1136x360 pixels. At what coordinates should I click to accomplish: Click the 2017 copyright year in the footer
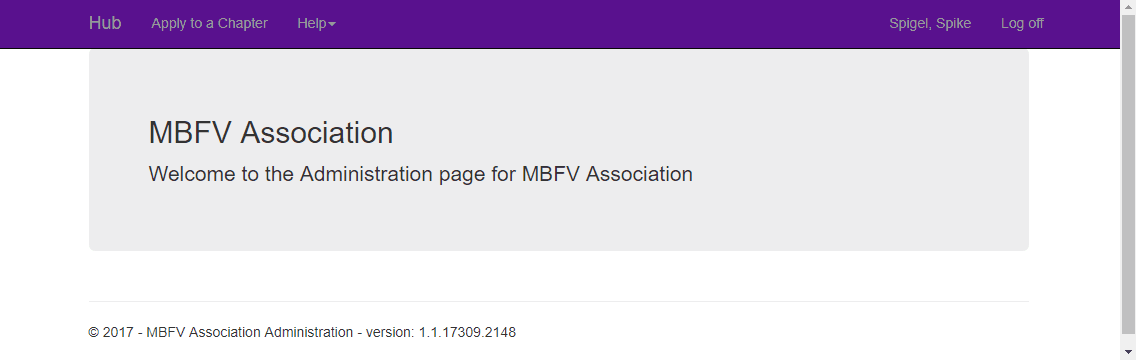coord(118,332)
